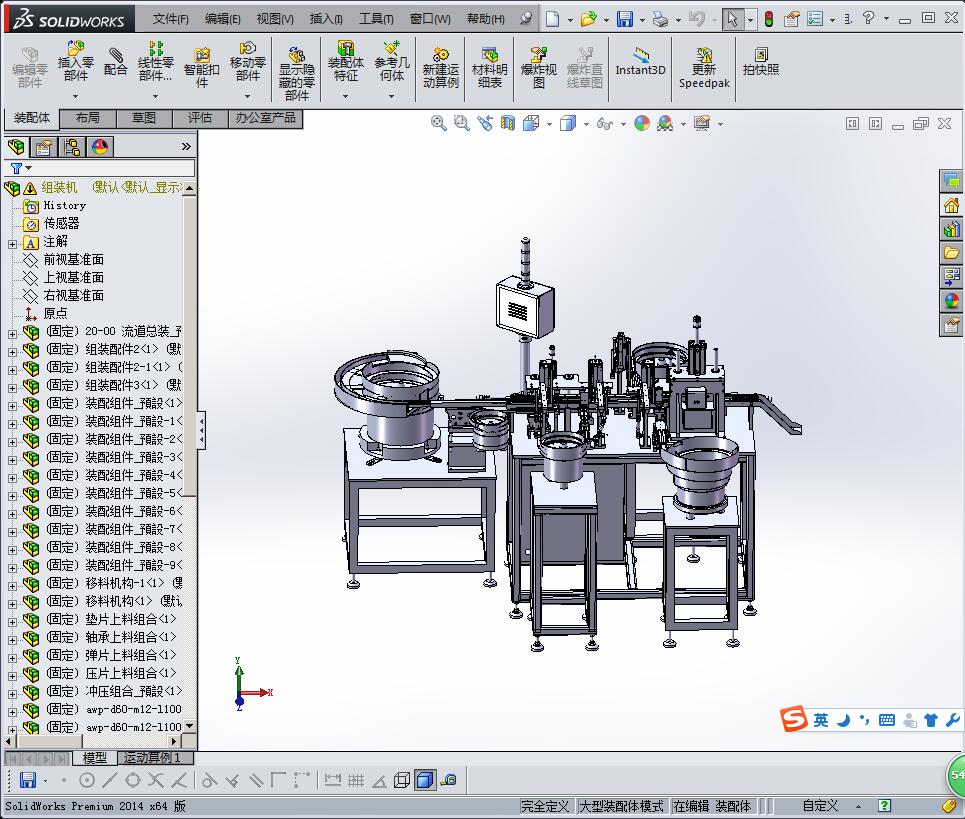Open the 工具(T) menu
The width and height of the screenshot is (965, 819).
coord(376,19)
